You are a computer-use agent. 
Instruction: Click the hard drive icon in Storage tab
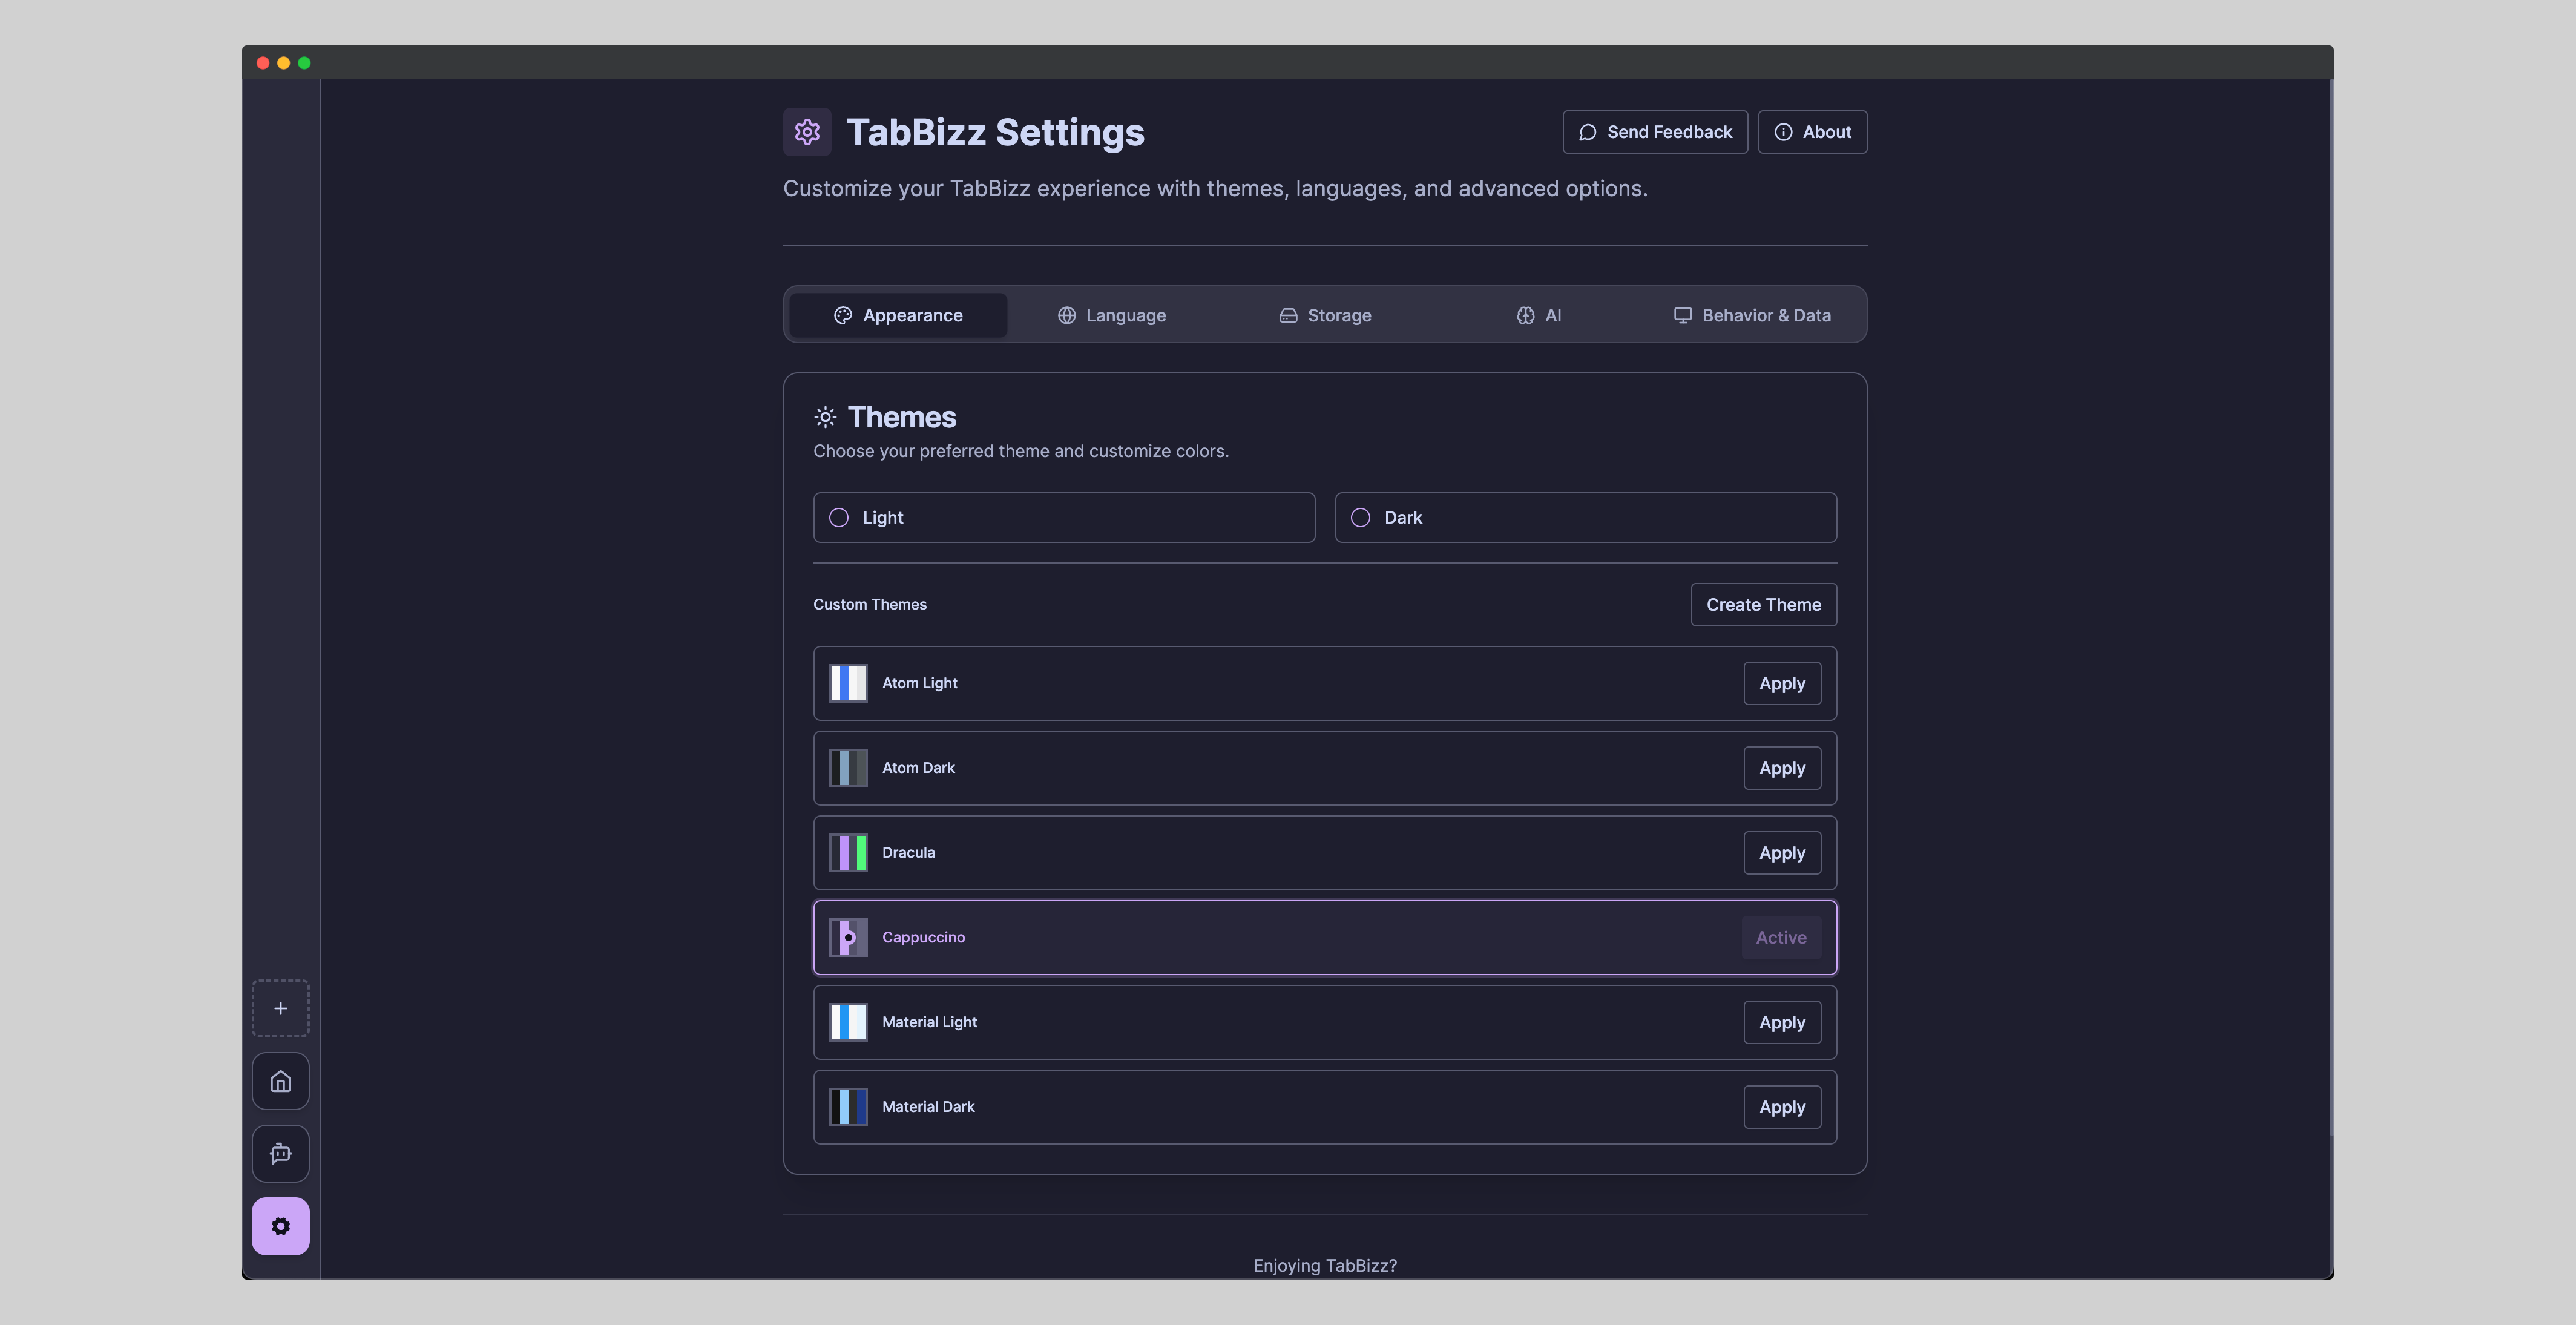[1288, 315]
